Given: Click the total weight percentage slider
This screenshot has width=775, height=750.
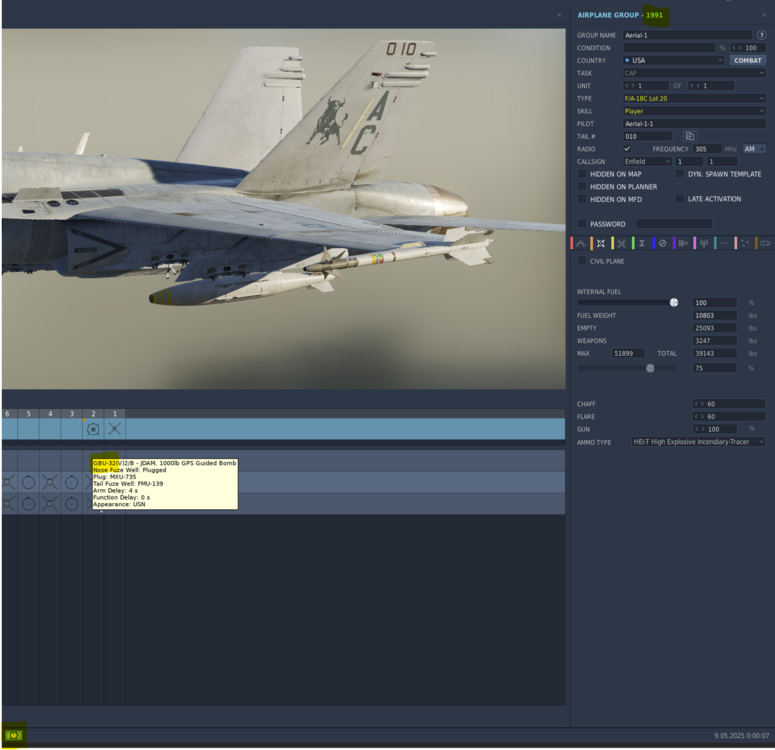Looking at the screenshot, I should tap(650, 368).
